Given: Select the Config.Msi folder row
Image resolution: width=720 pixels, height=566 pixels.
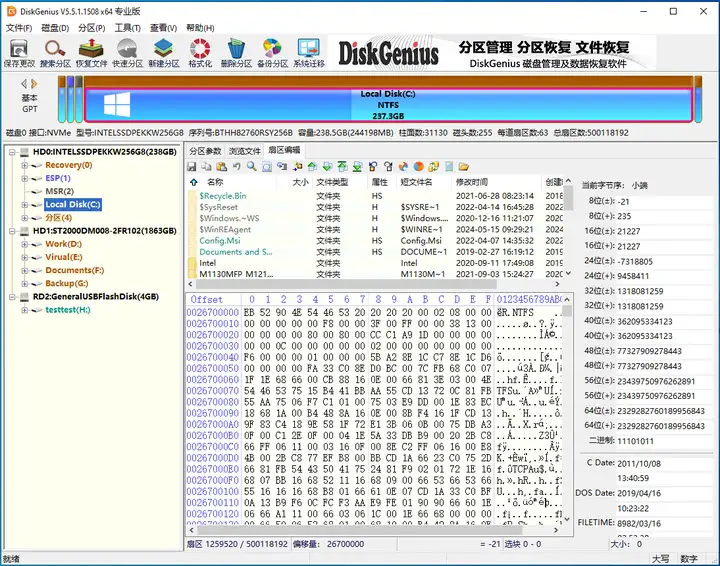Looking at the screenshot, I should coord(375,241).
